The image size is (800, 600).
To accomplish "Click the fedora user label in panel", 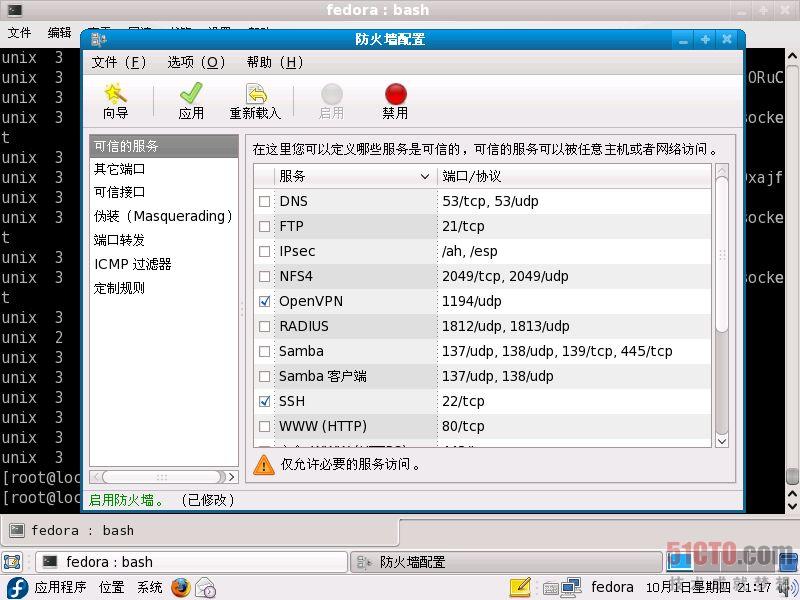I will 612,587.
